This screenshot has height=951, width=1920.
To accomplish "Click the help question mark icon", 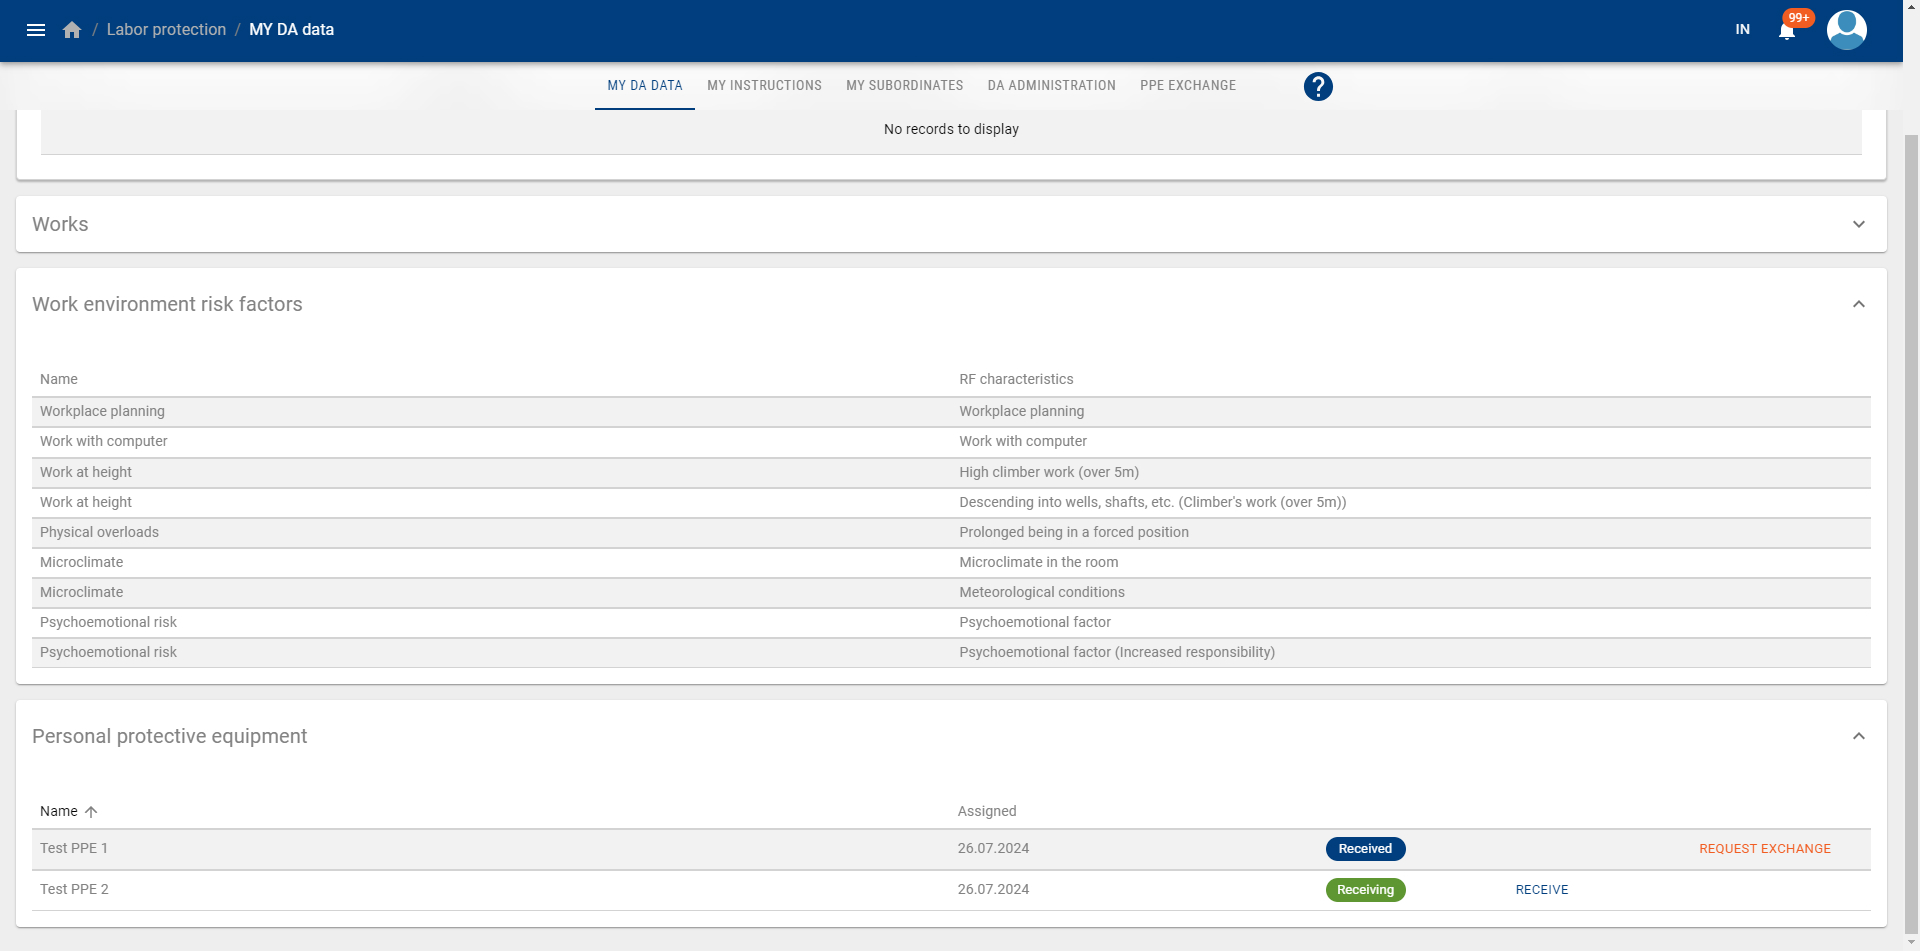I will [x=1318, y=87].
